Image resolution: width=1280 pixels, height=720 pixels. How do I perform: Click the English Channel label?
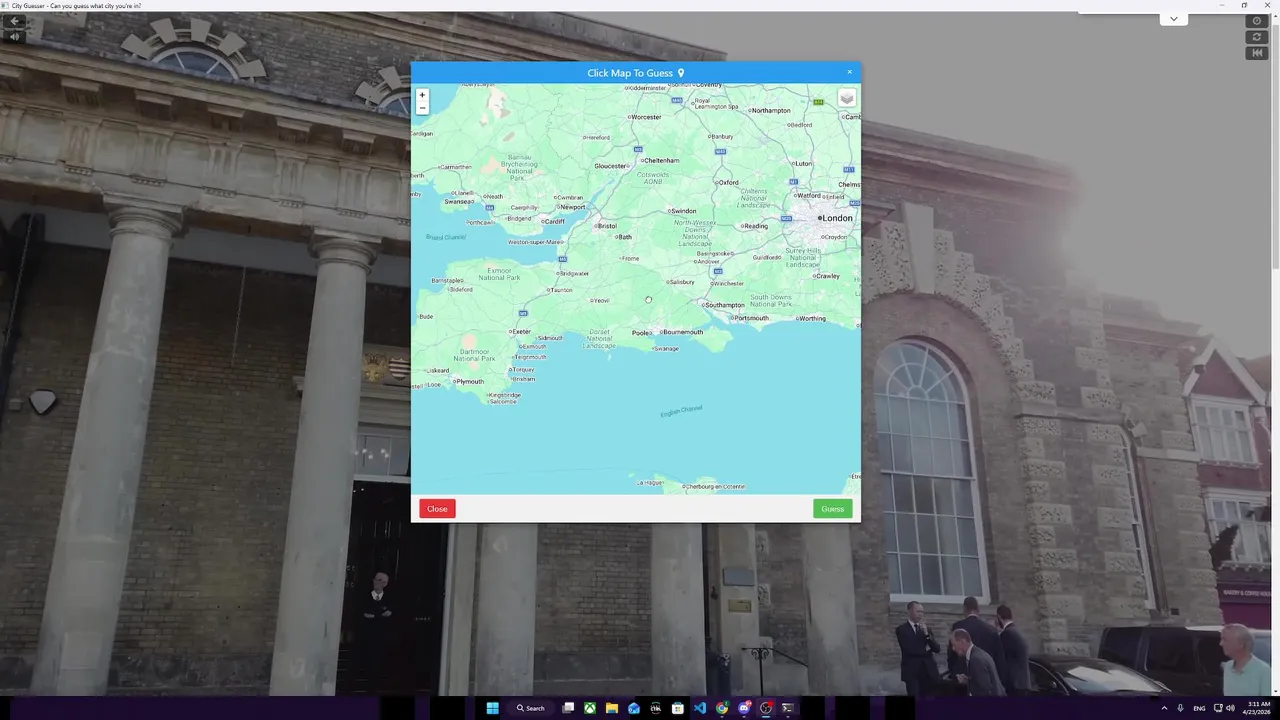[682, 411]
